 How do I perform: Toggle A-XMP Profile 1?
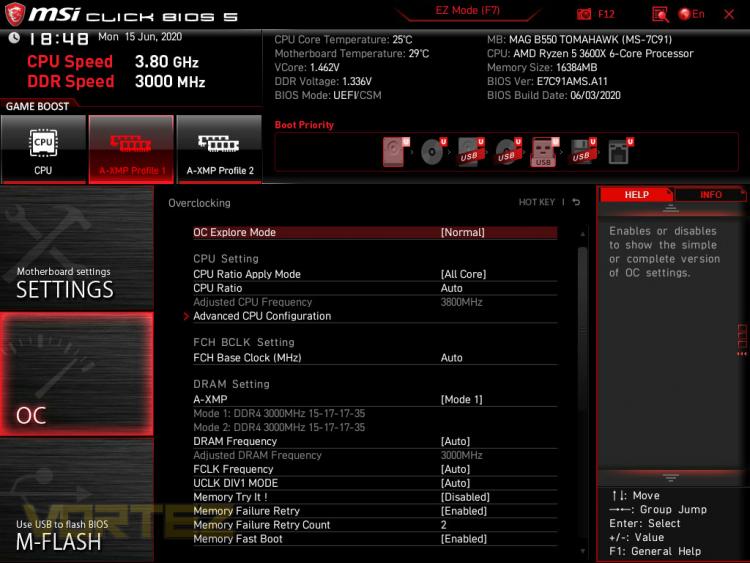pos(131,148)
